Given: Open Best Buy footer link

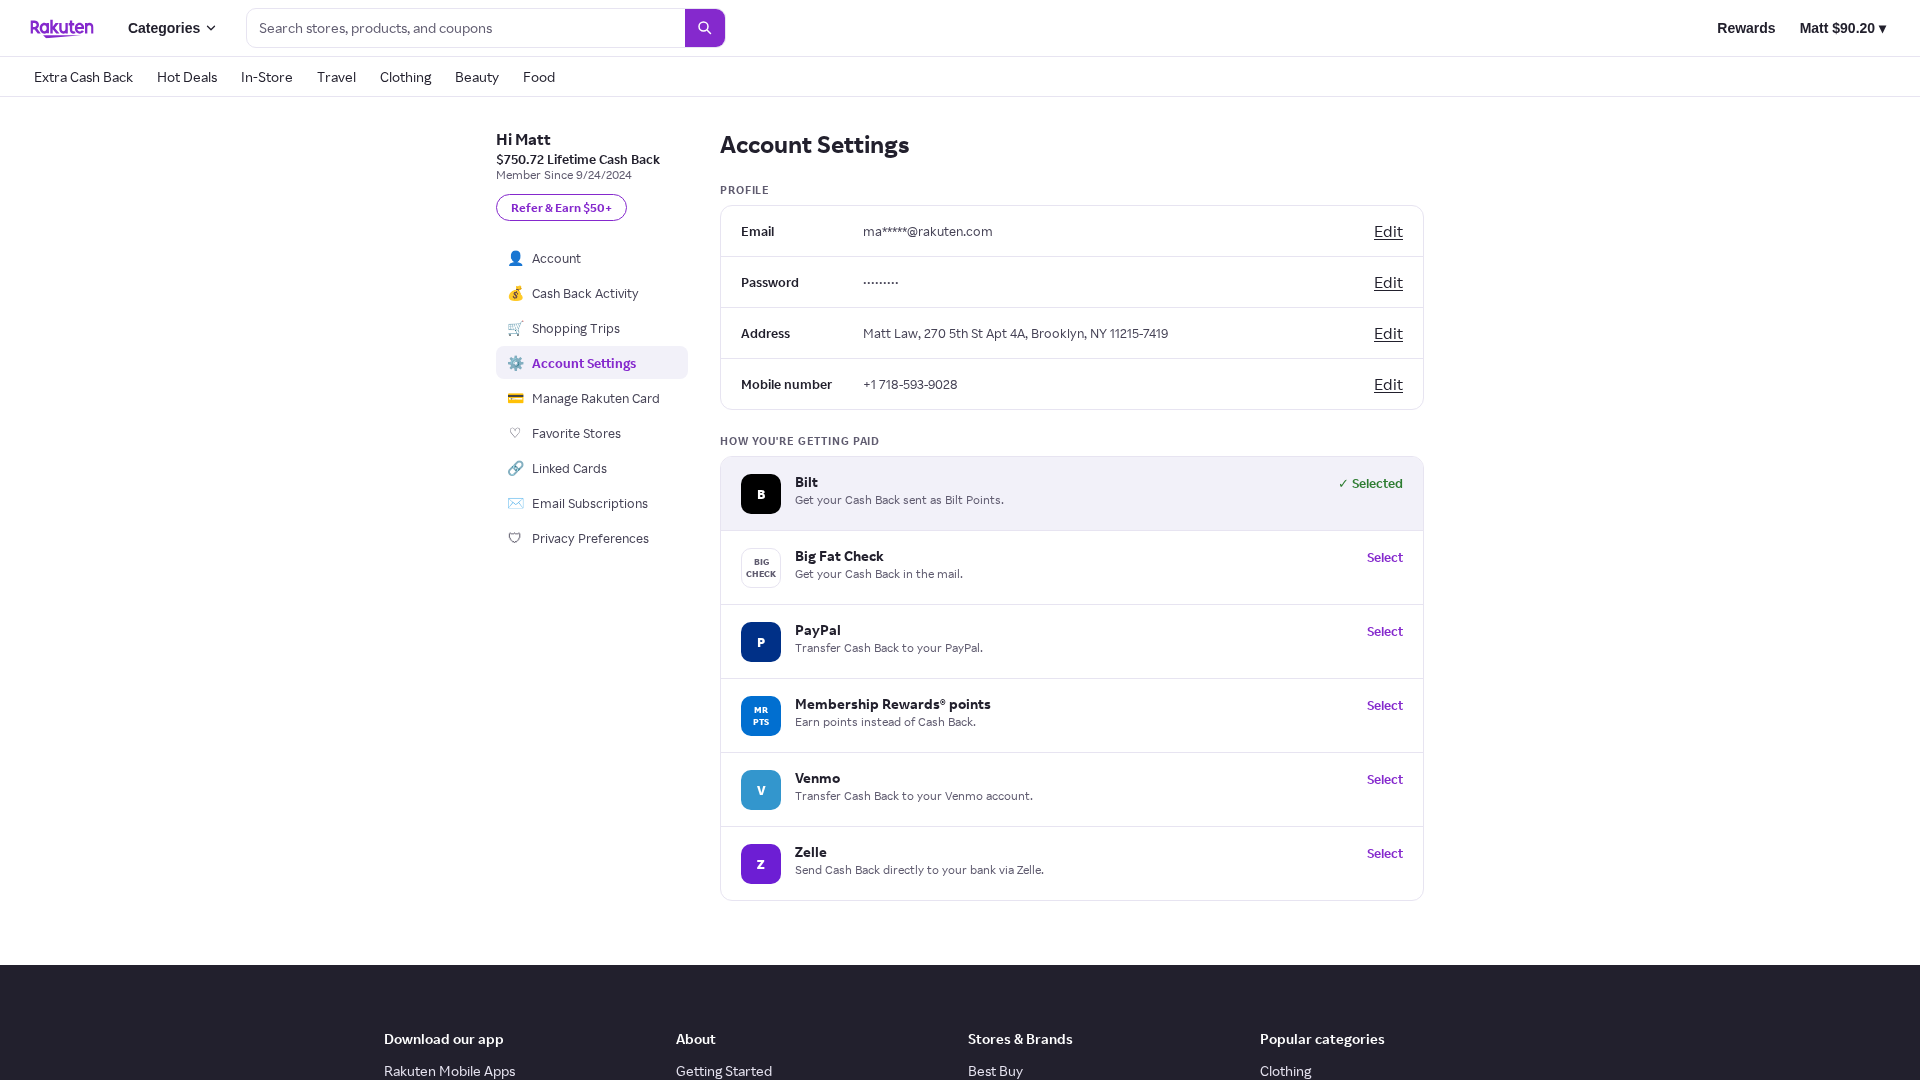Looking at the screenshot, I should (995, 1071).
